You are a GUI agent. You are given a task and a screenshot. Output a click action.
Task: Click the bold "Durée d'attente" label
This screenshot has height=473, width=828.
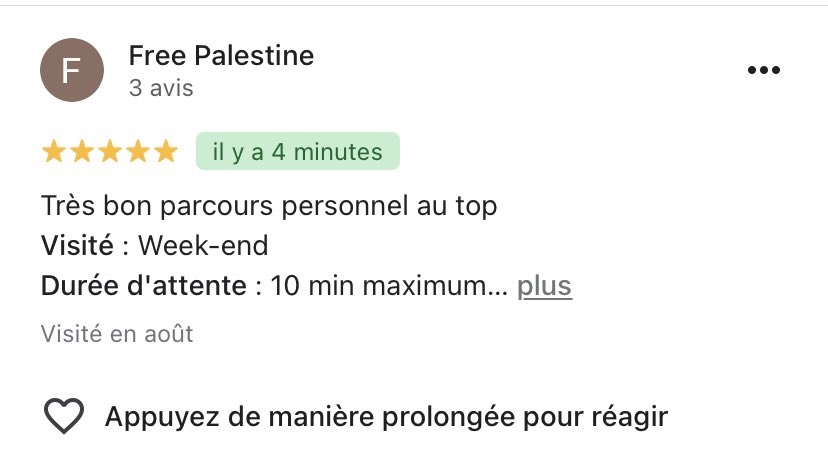point(143,287)
